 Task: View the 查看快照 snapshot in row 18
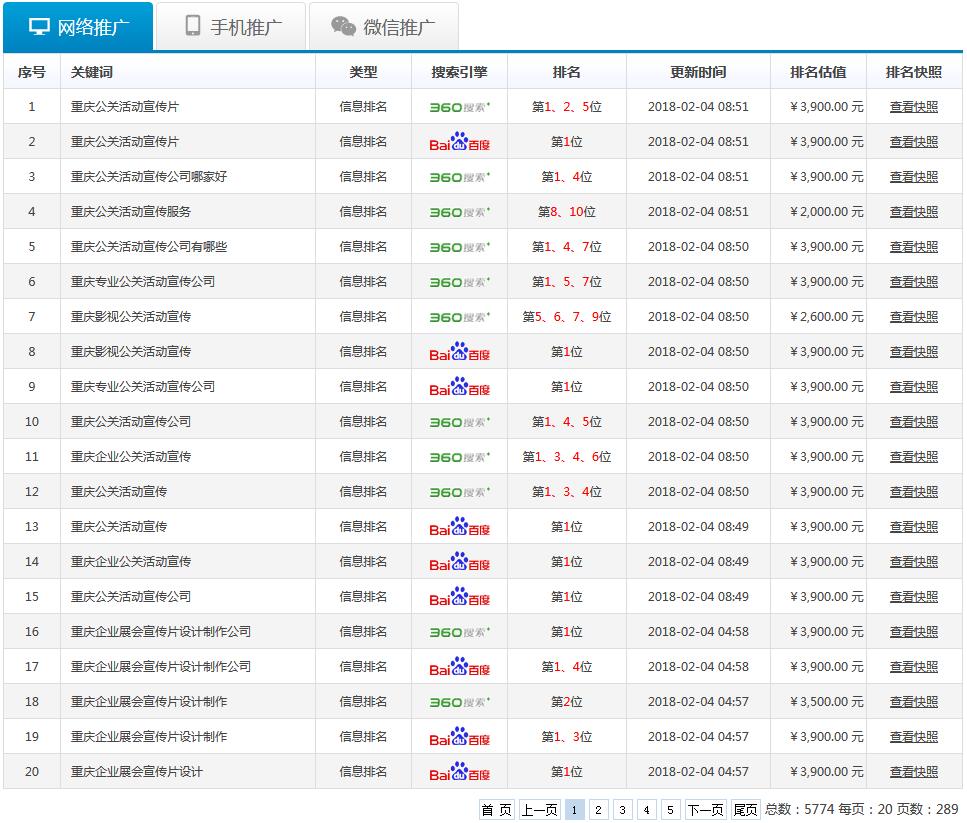click(913, 702)
